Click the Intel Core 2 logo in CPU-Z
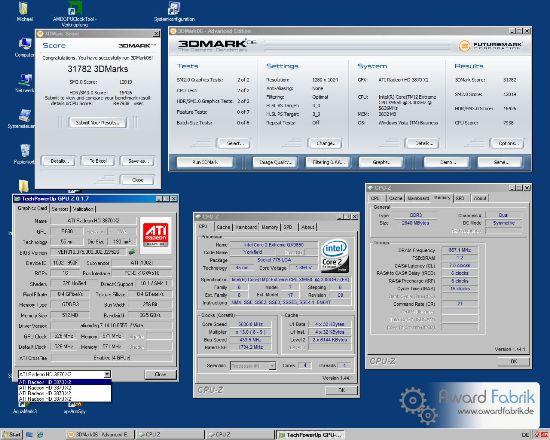 click(x=335, y=255)
